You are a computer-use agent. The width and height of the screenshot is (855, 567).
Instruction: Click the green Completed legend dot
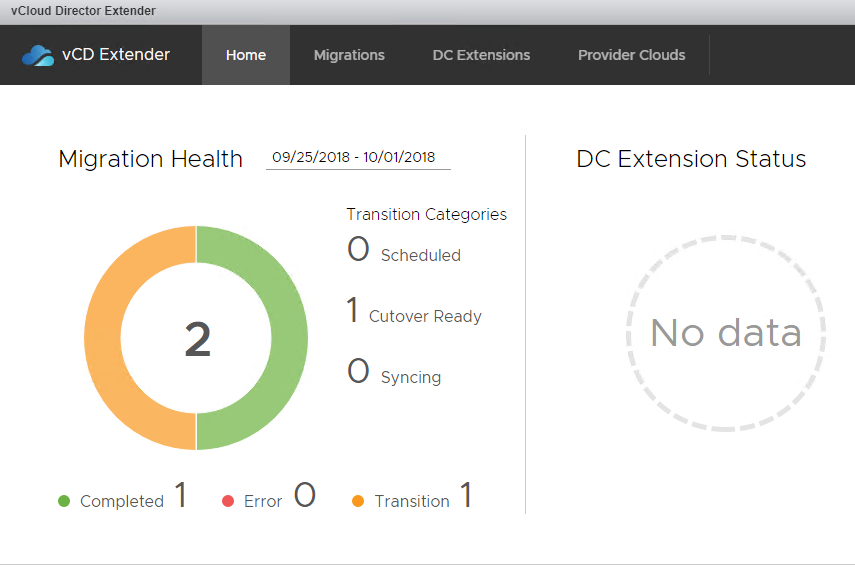[64, 501]
